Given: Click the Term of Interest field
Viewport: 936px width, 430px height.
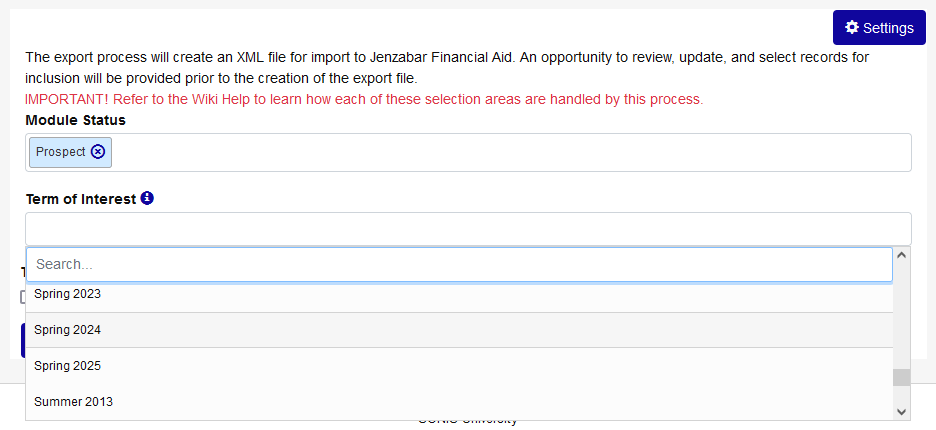Looking at the screenshot, I should [x=468, y=228].
